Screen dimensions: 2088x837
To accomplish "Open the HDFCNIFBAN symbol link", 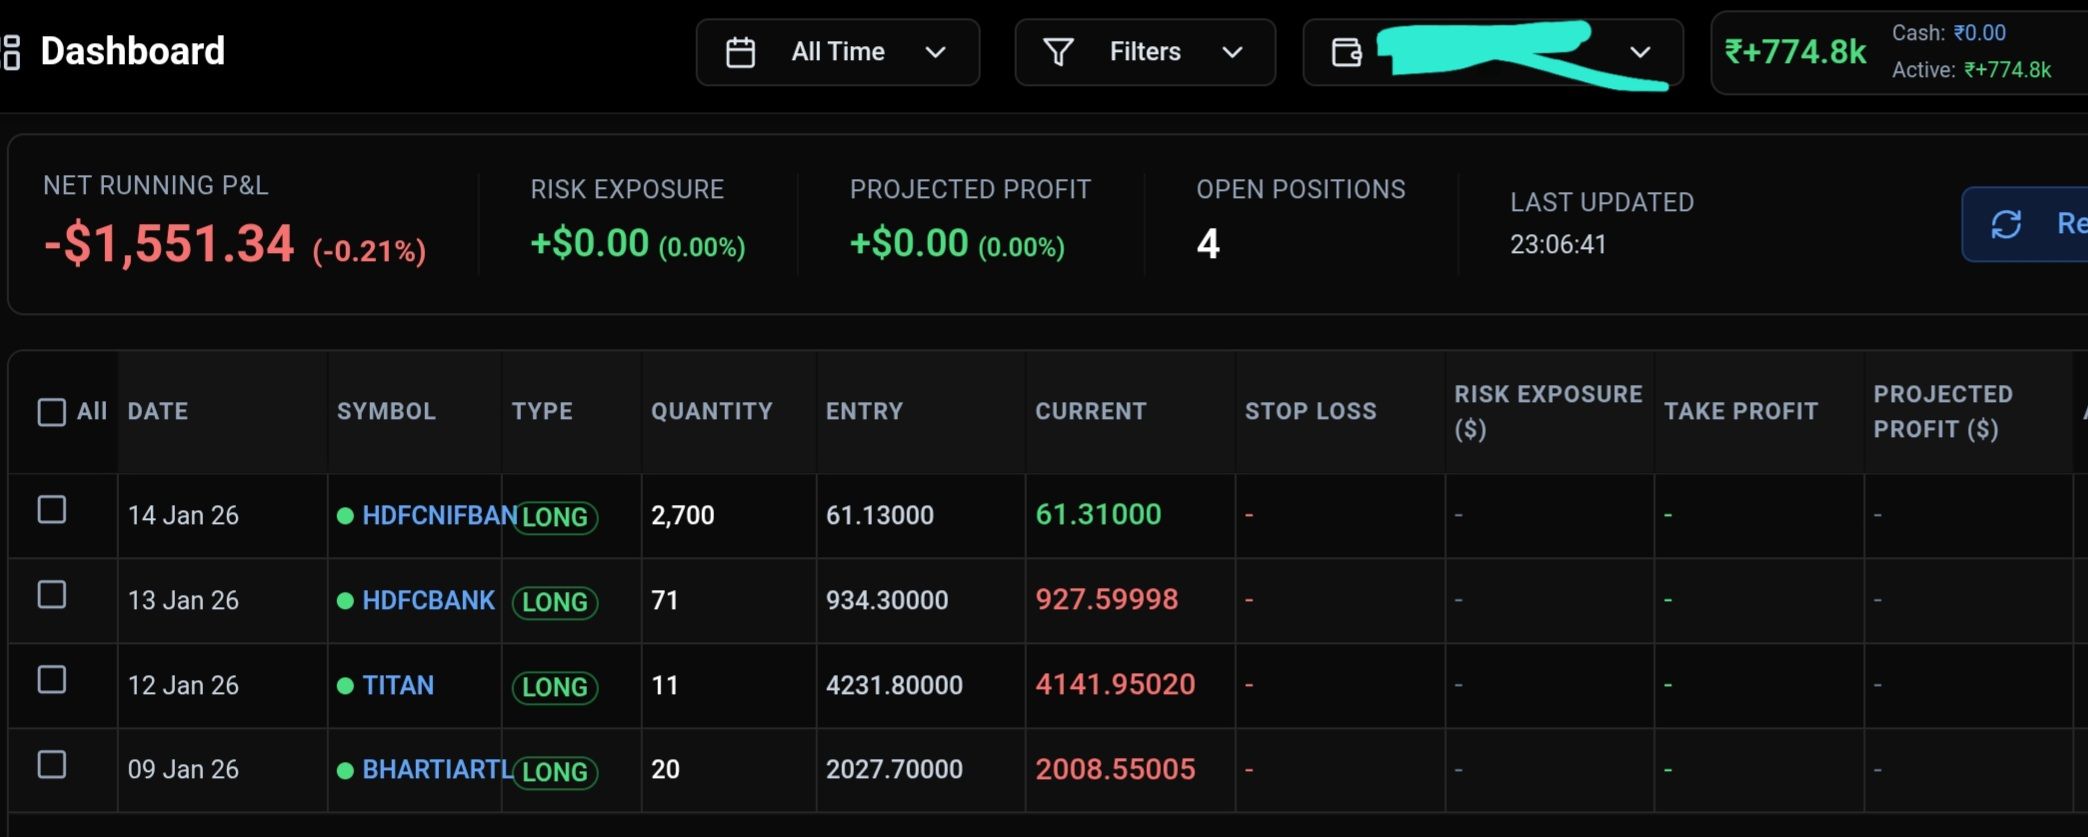I will coord(440,515).
